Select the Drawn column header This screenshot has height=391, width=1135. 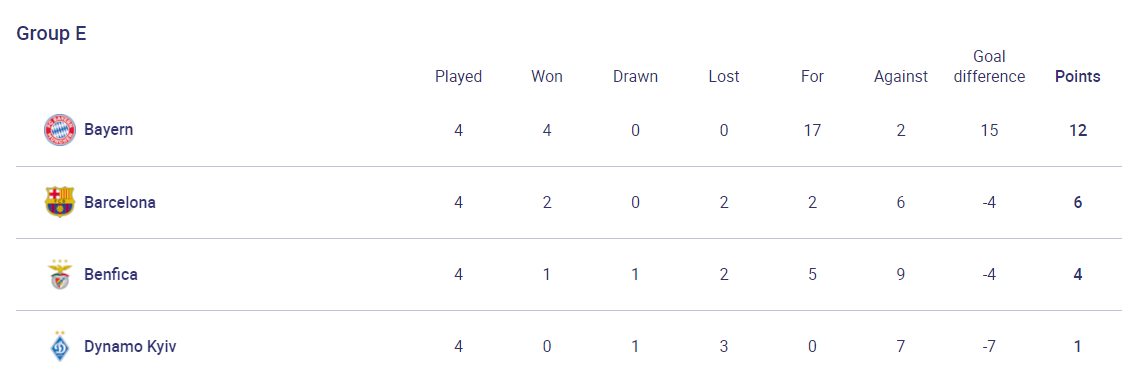pos(635,77)
